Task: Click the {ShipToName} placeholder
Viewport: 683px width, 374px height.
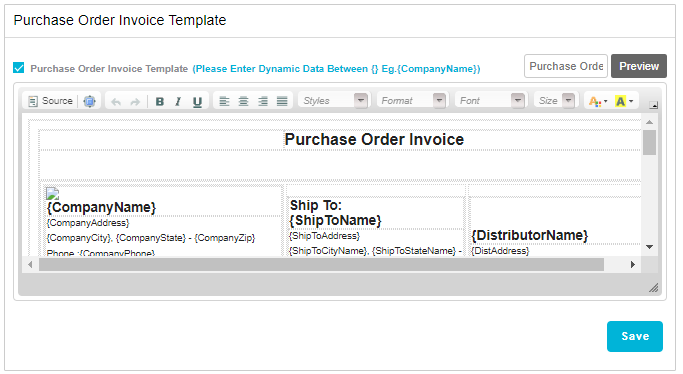Action: tap(335, 220)
